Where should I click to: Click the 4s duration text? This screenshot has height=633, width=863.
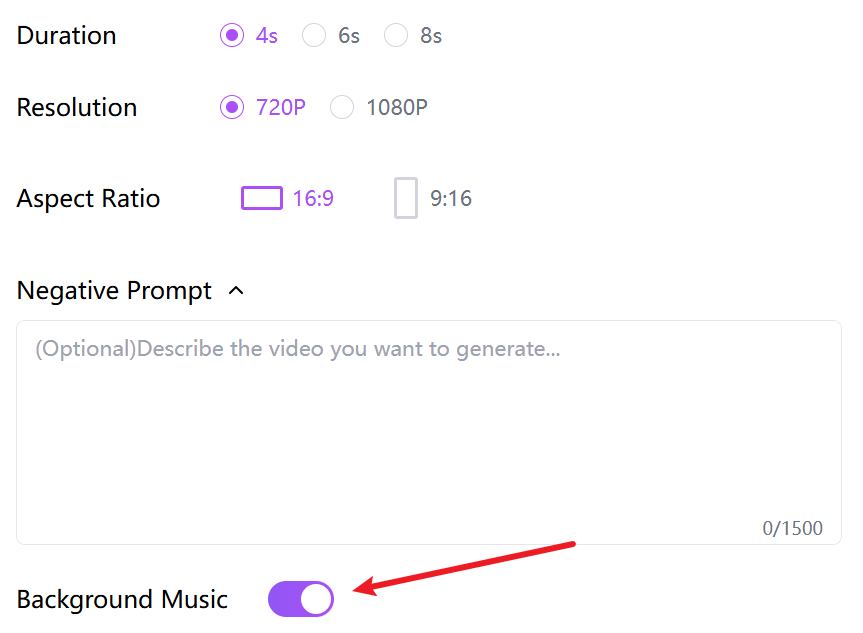(265, 34)
